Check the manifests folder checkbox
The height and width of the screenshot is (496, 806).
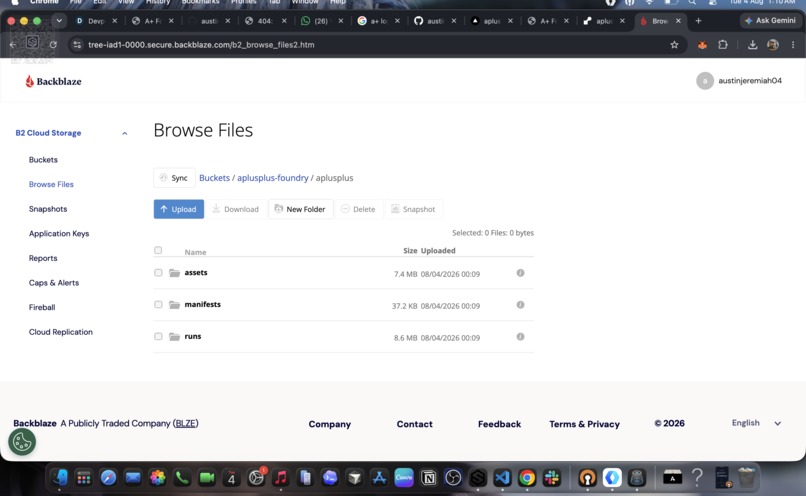[158, 305]
